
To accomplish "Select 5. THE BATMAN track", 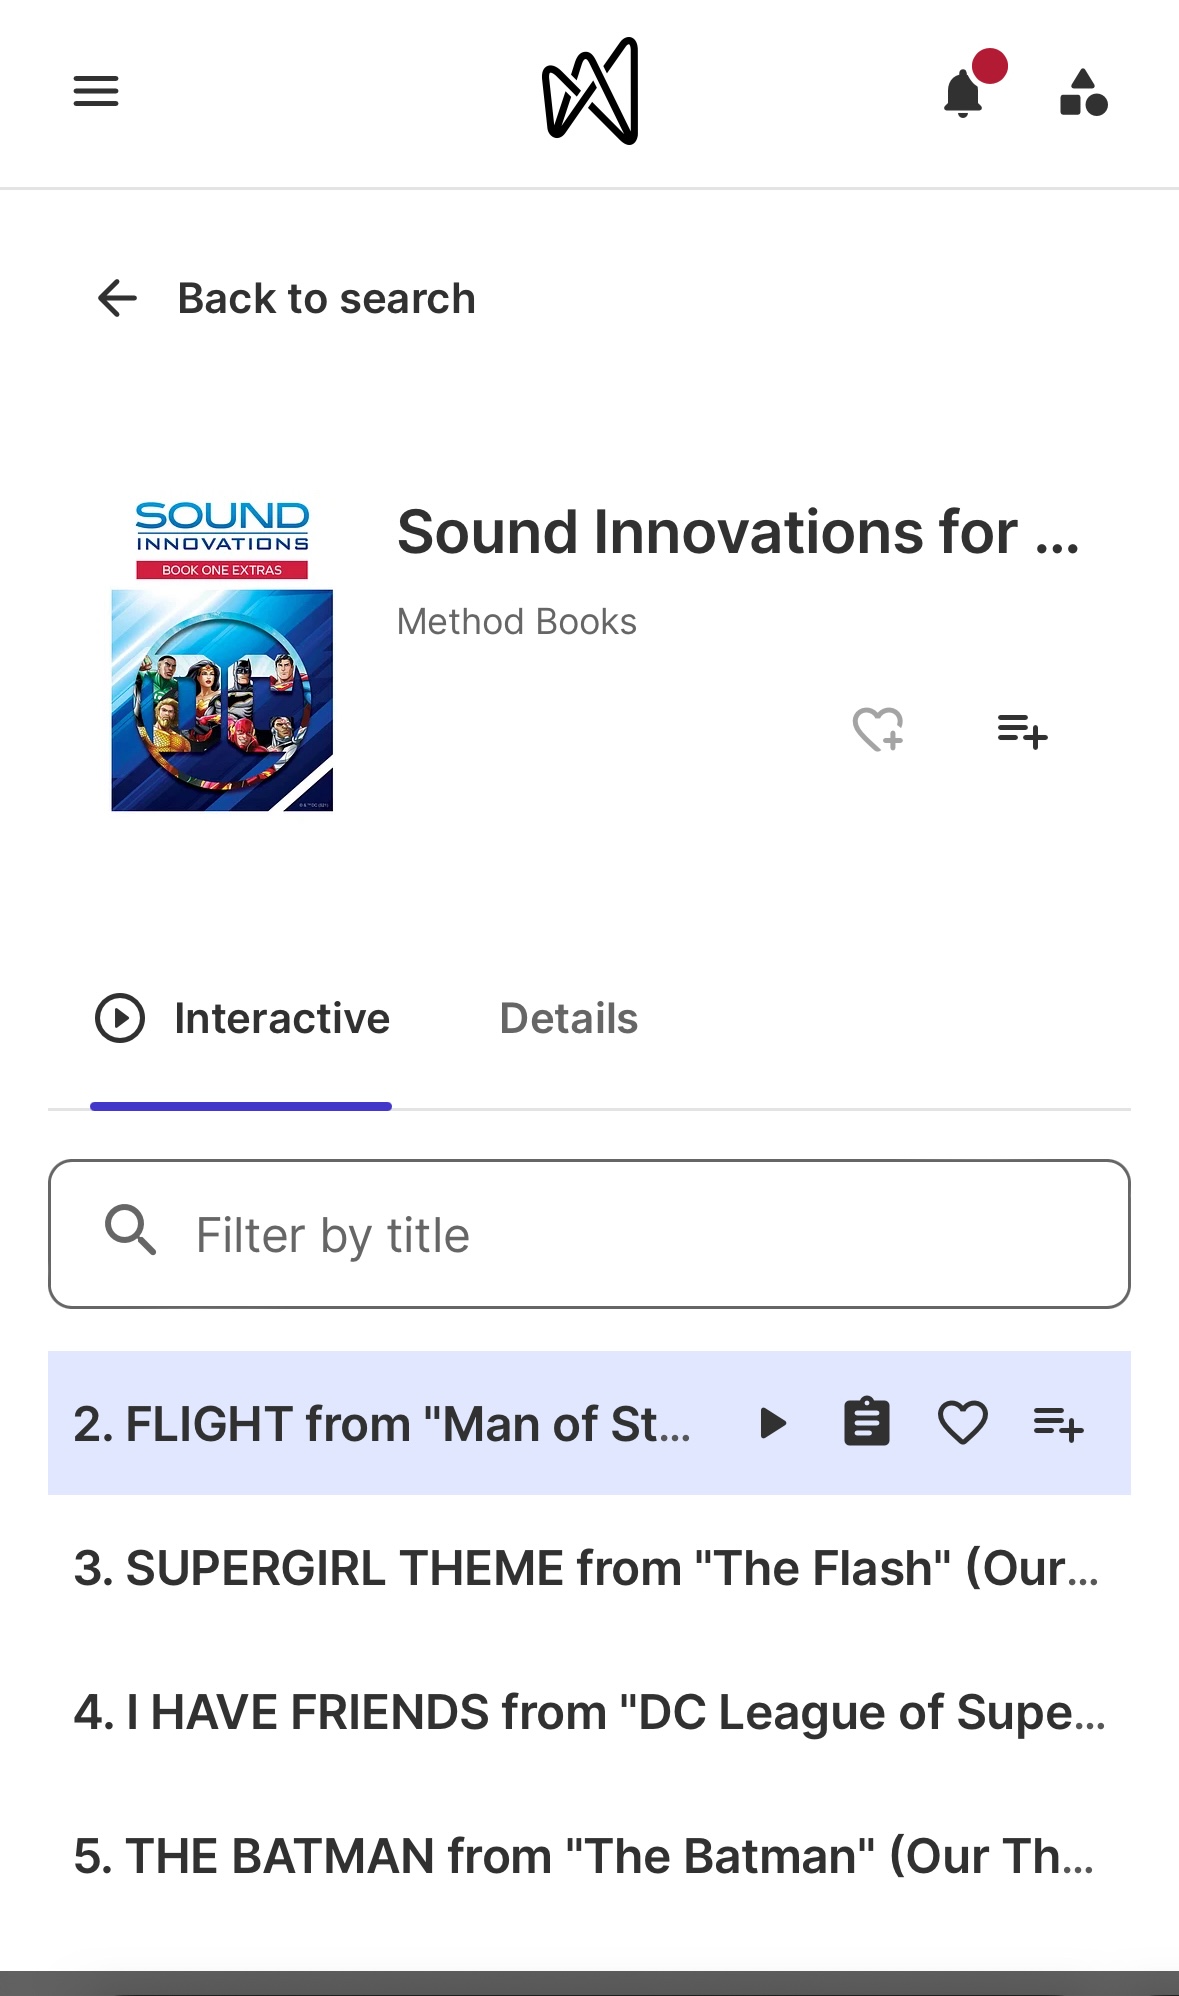I will tap(589, 1855).
